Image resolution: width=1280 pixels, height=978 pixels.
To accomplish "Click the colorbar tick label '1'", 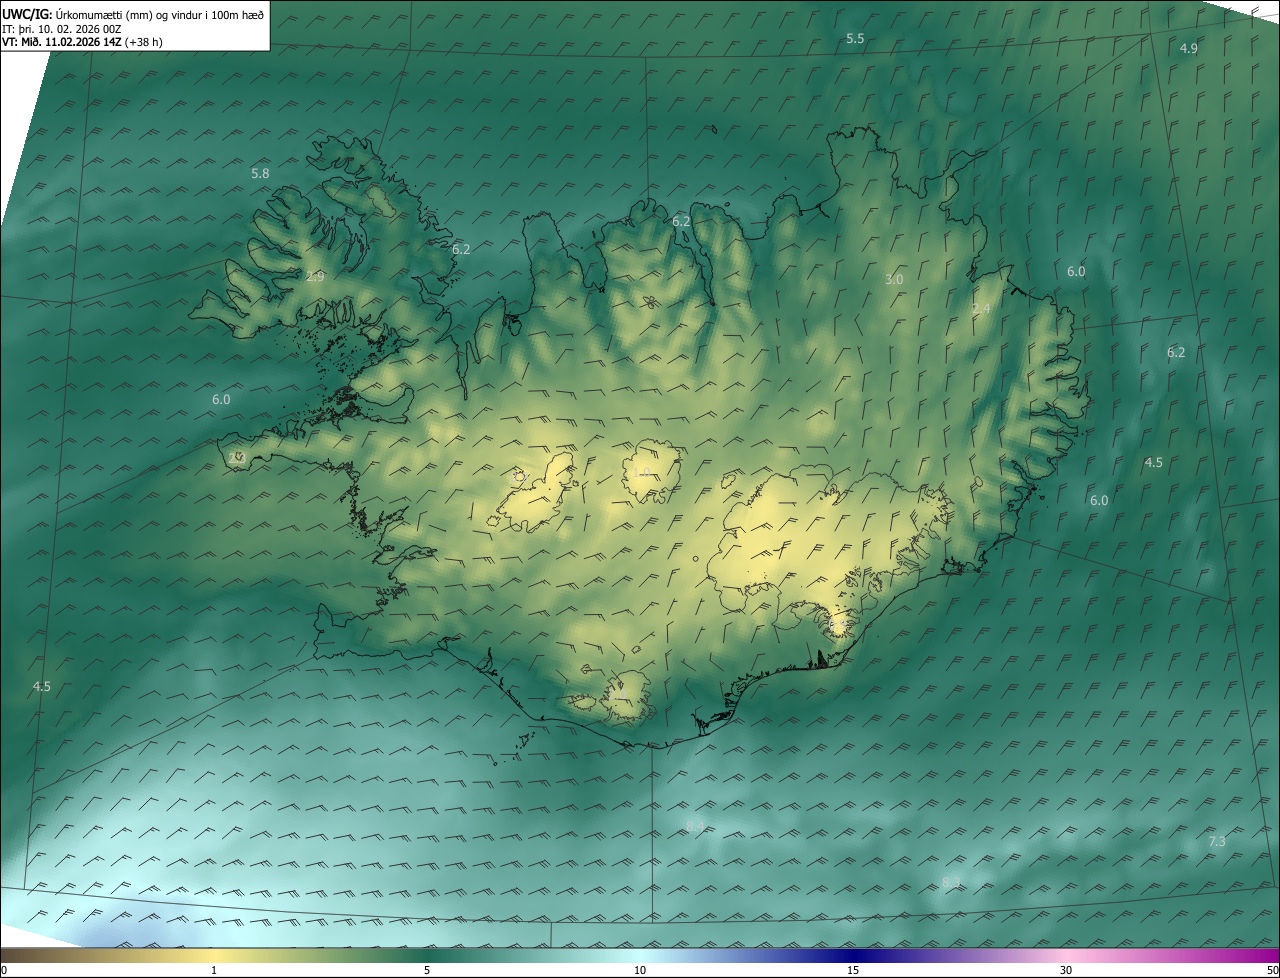I will coord(214,970).
